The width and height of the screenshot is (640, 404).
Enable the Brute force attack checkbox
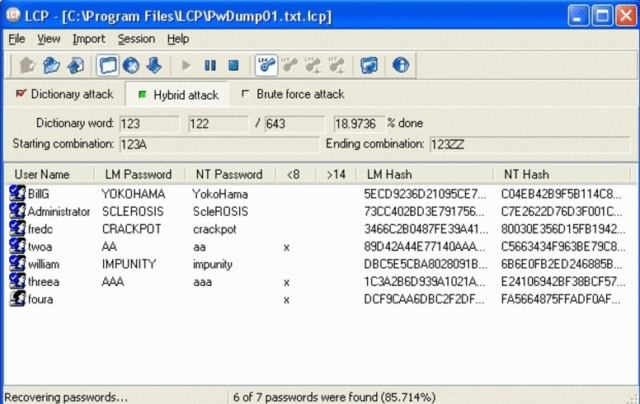245,94
